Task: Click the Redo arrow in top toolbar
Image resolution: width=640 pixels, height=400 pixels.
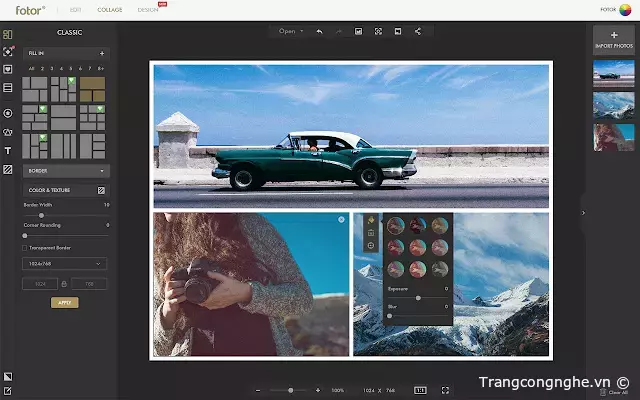Action: pyautogui.click(x=338, y=31)
